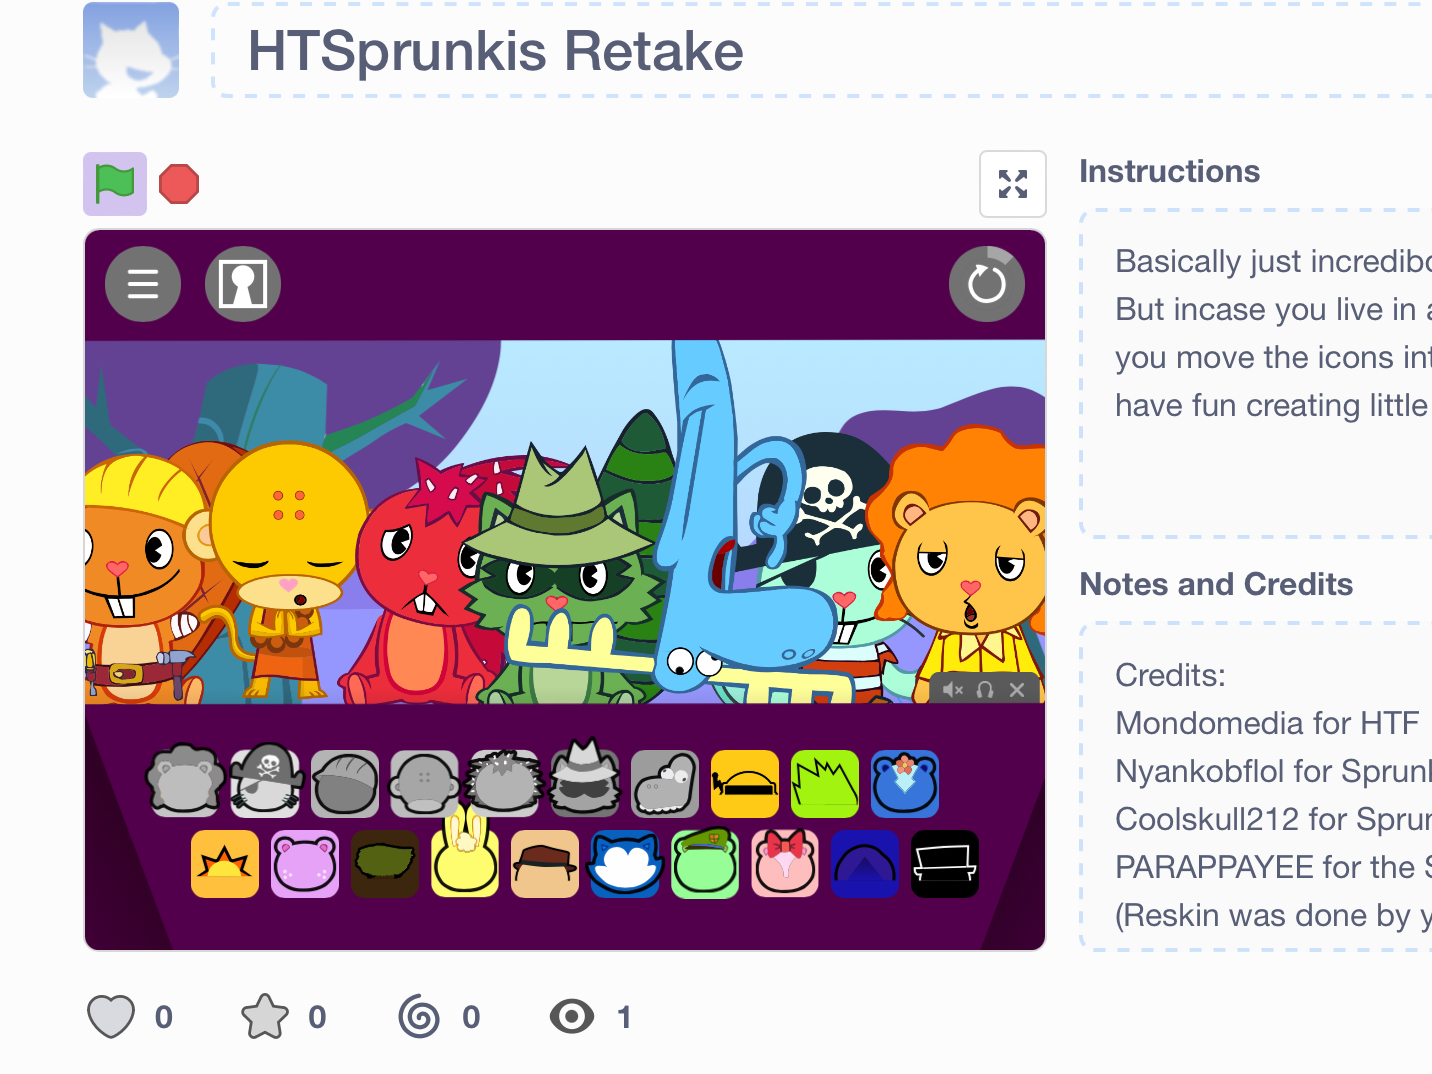1432x1074 pixels.
Task: Click the eye views counter icon
Action: [572, 1017]
